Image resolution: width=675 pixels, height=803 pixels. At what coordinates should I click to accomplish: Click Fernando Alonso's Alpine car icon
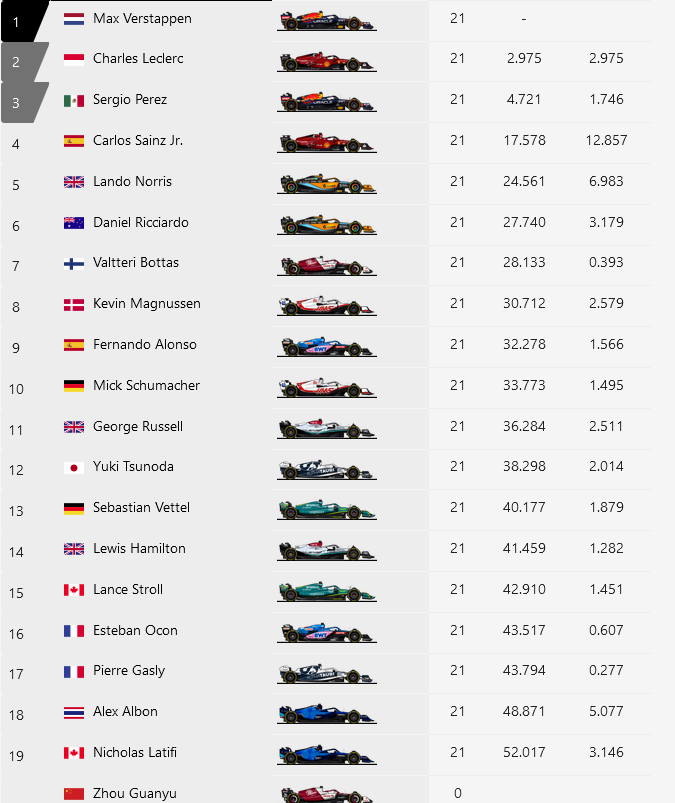tap(328, 345)
